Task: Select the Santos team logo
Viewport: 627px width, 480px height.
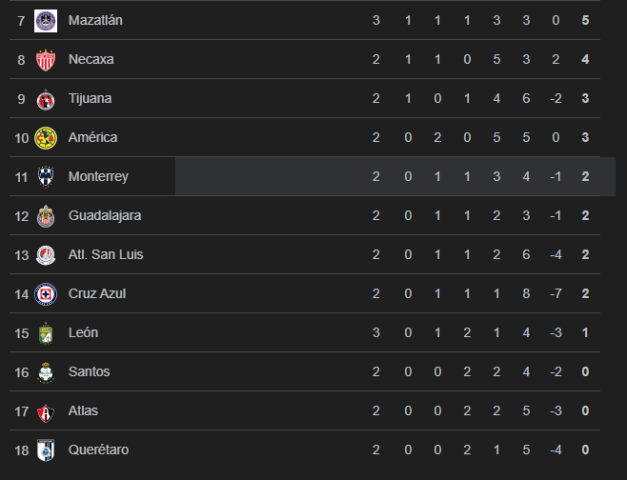Action: [x=45, y=372]
